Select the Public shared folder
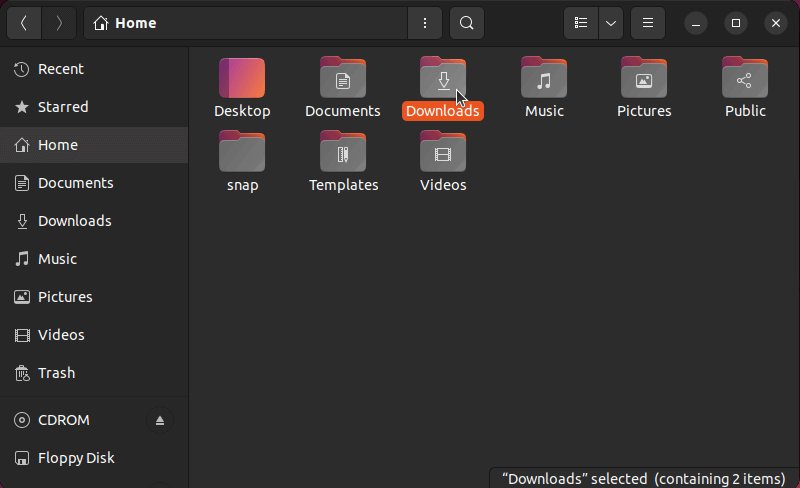Image resolution: width=800 pixels, height=488 pixels. click(745, 78)
